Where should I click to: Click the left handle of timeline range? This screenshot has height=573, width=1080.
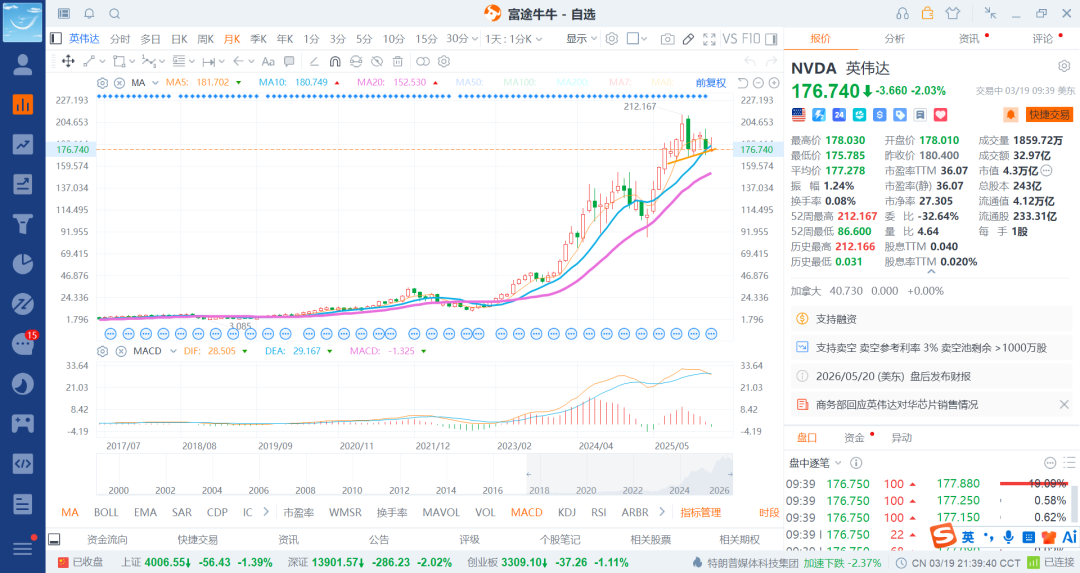pos(529,474)
